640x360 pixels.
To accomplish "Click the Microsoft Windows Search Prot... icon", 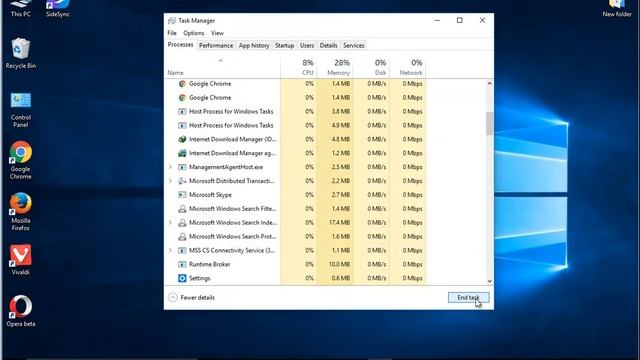I will point(182,236).
